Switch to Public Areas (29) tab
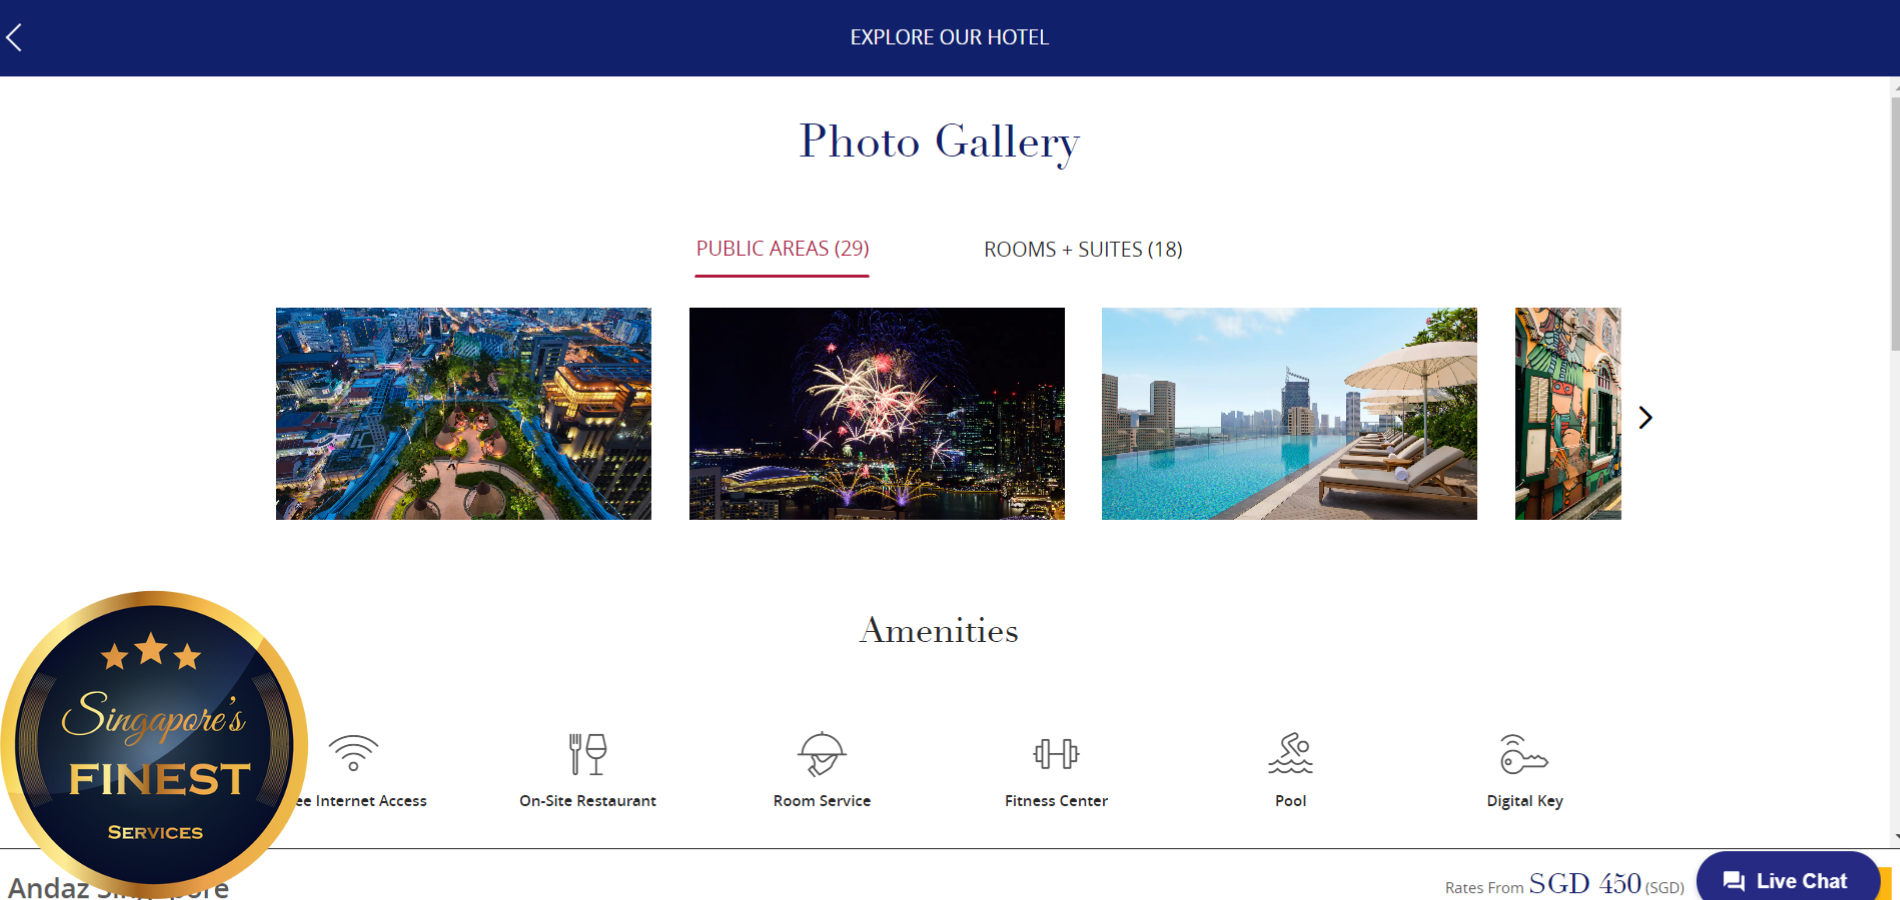1900x900 pixels. (782, 248)
